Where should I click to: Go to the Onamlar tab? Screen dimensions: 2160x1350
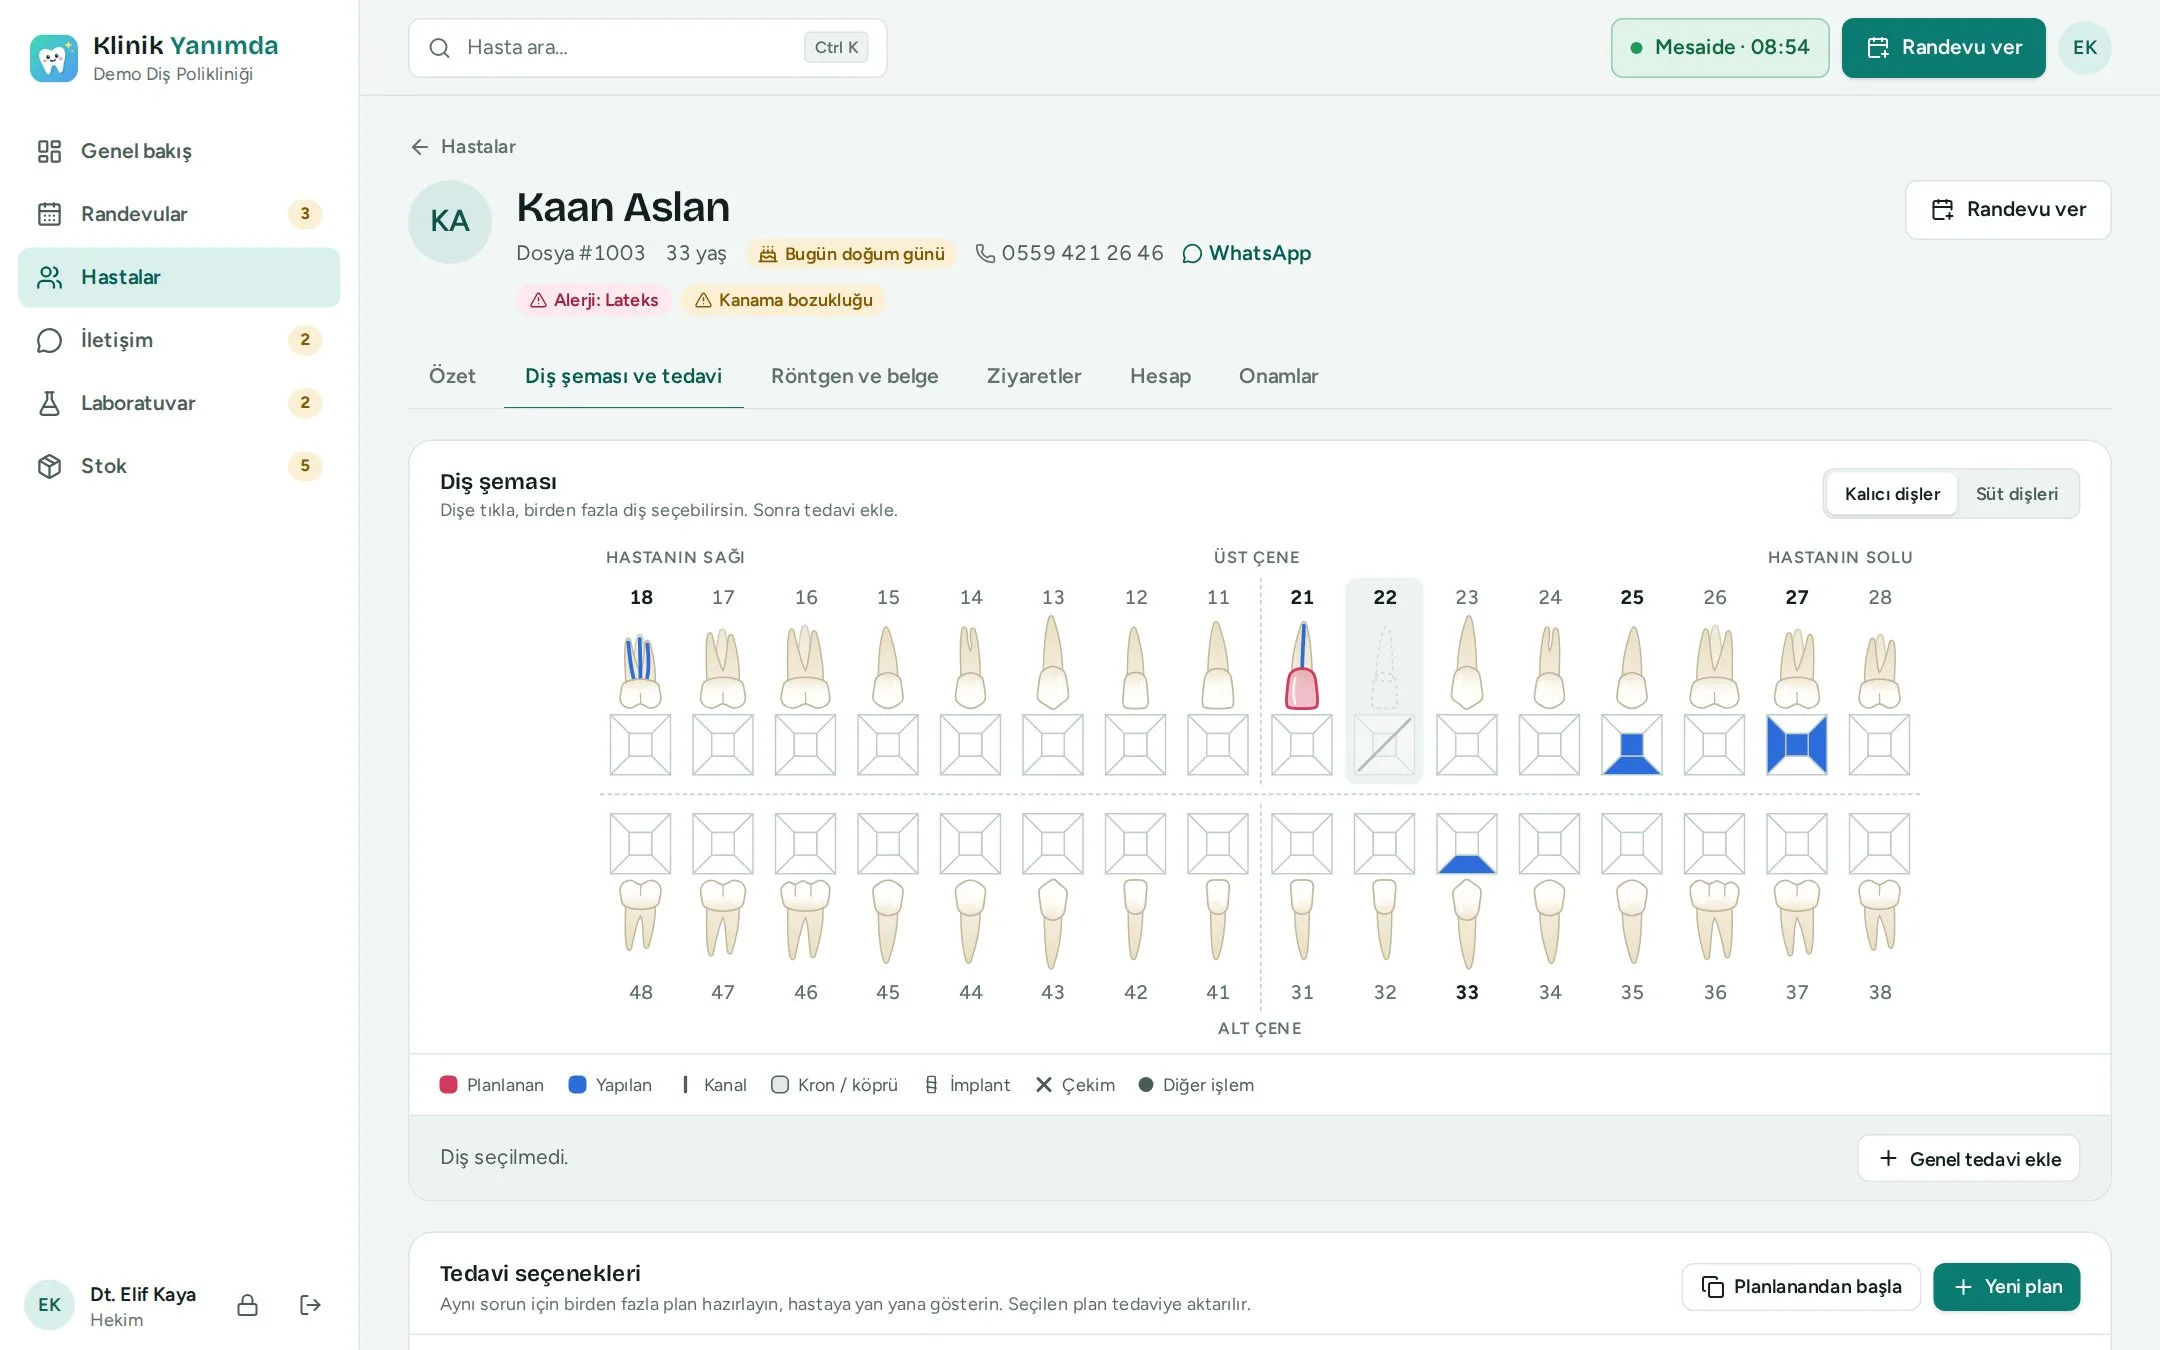pyautogui.click(x=1278, y=376)
